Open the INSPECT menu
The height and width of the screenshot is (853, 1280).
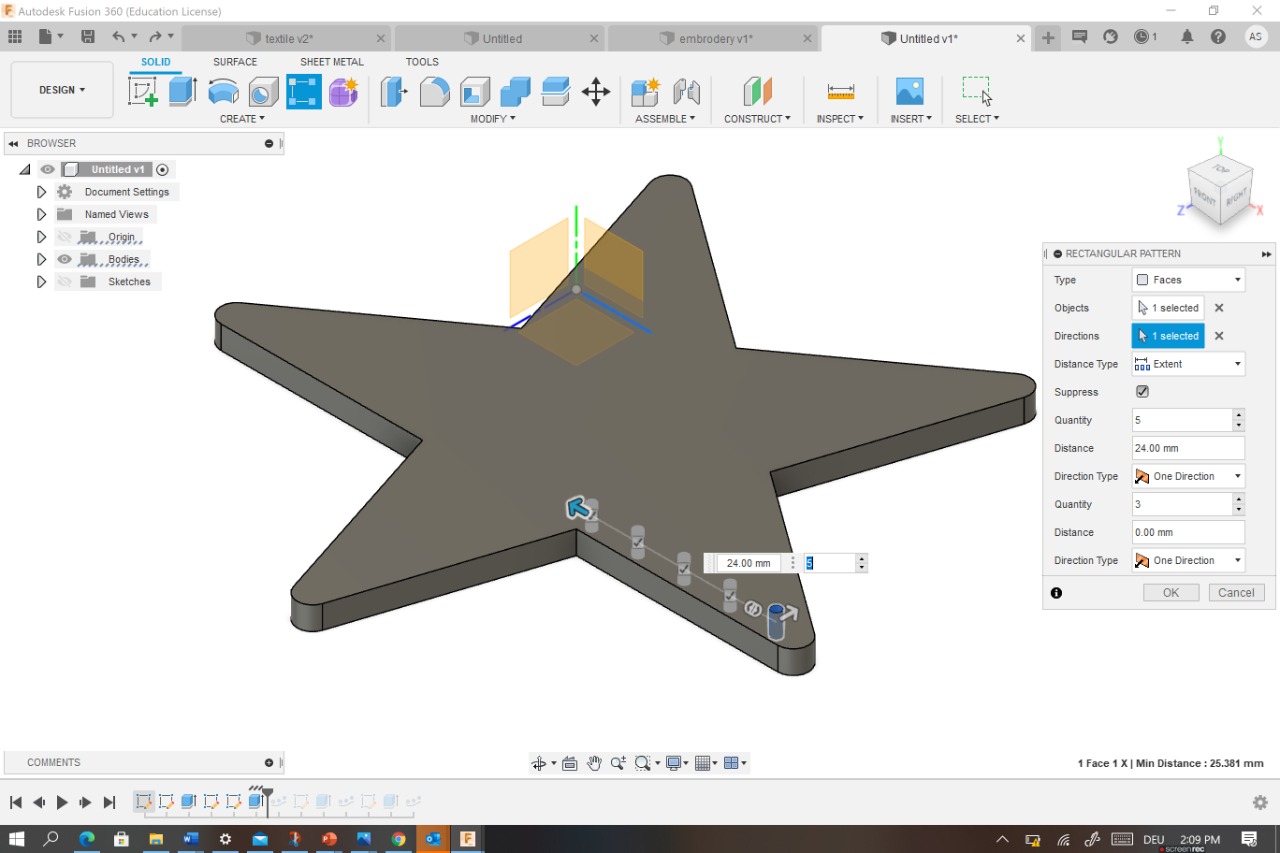pyautogui.click(x=840, y=119)
